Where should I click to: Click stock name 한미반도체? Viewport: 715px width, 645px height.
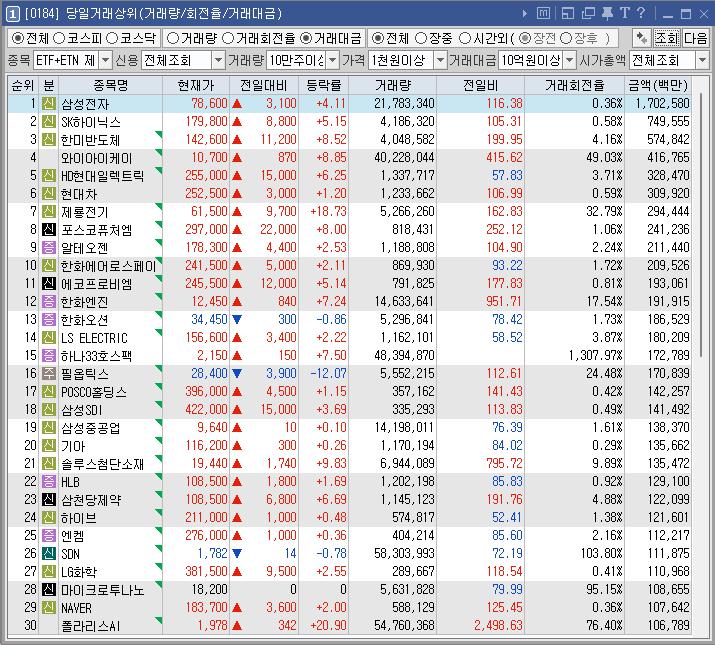(x=91, y=140)
